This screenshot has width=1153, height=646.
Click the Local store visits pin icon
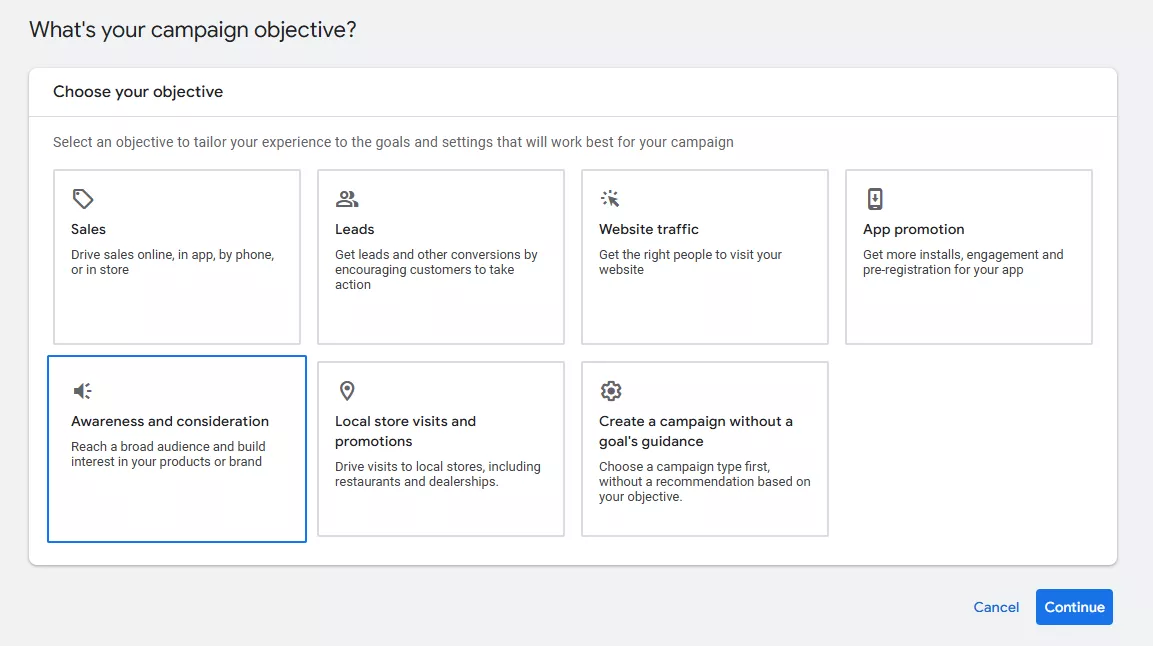pos(347,391)
